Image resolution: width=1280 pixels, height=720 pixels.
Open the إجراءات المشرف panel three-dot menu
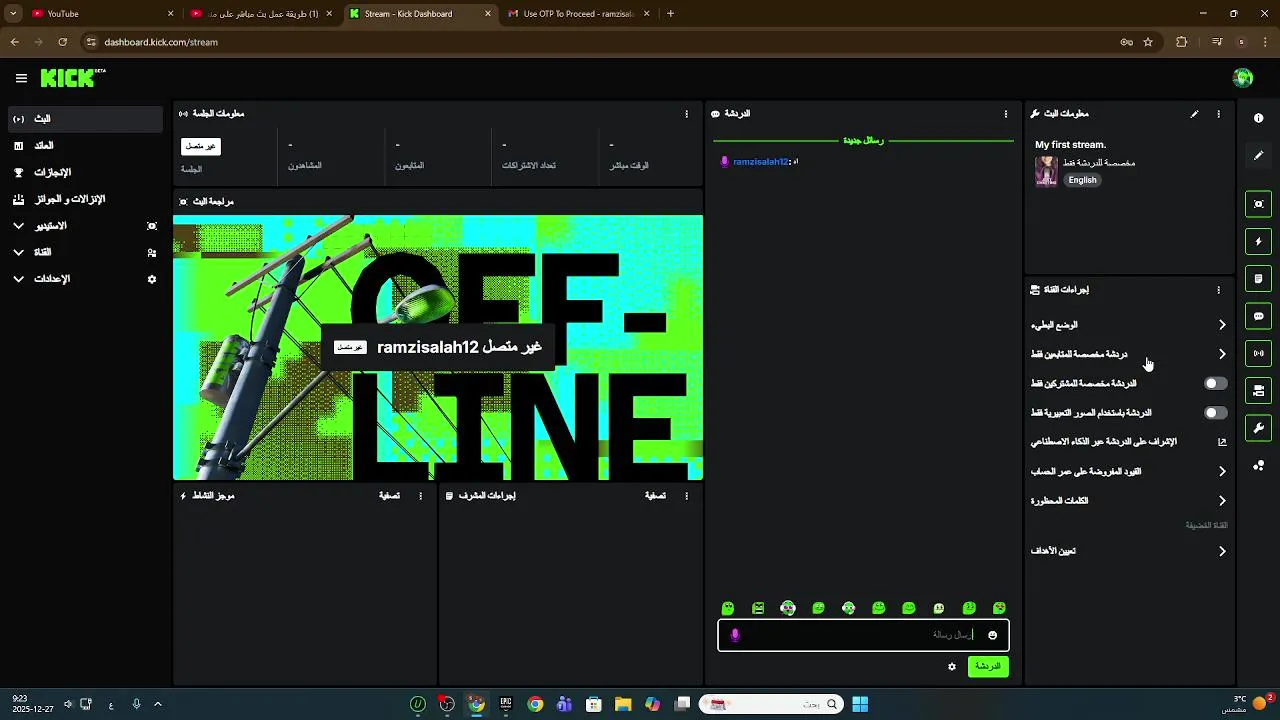coord(686,496)
